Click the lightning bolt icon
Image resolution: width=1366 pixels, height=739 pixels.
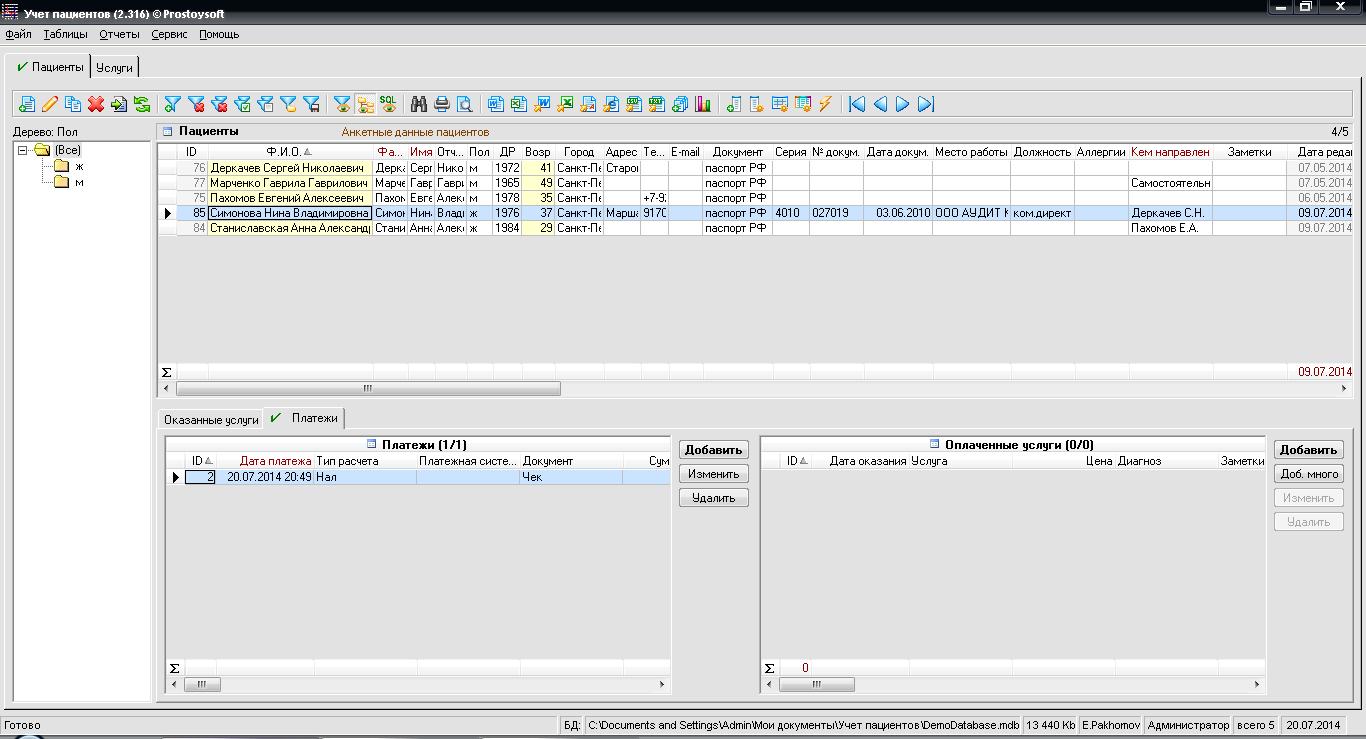(x=825, y=104)
